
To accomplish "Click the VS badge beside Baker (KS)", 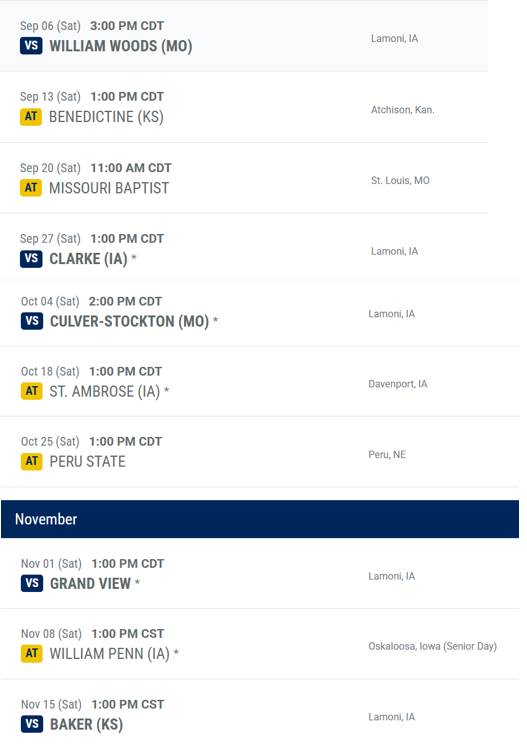I will click(32, 724).
